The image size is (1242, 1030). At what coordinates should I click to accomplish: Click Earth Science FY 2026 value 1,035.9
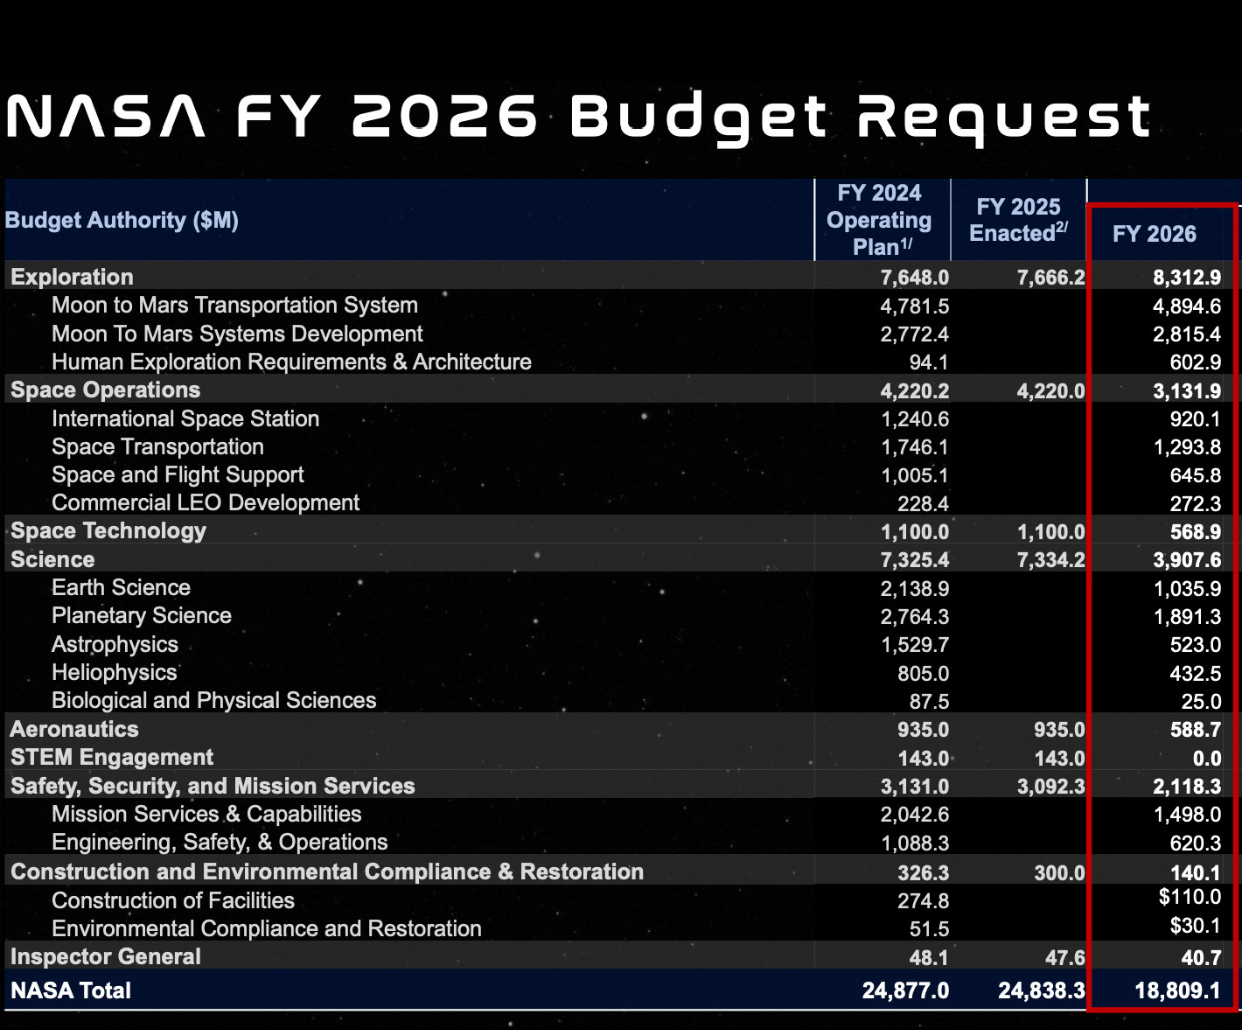pos(1186,589)
